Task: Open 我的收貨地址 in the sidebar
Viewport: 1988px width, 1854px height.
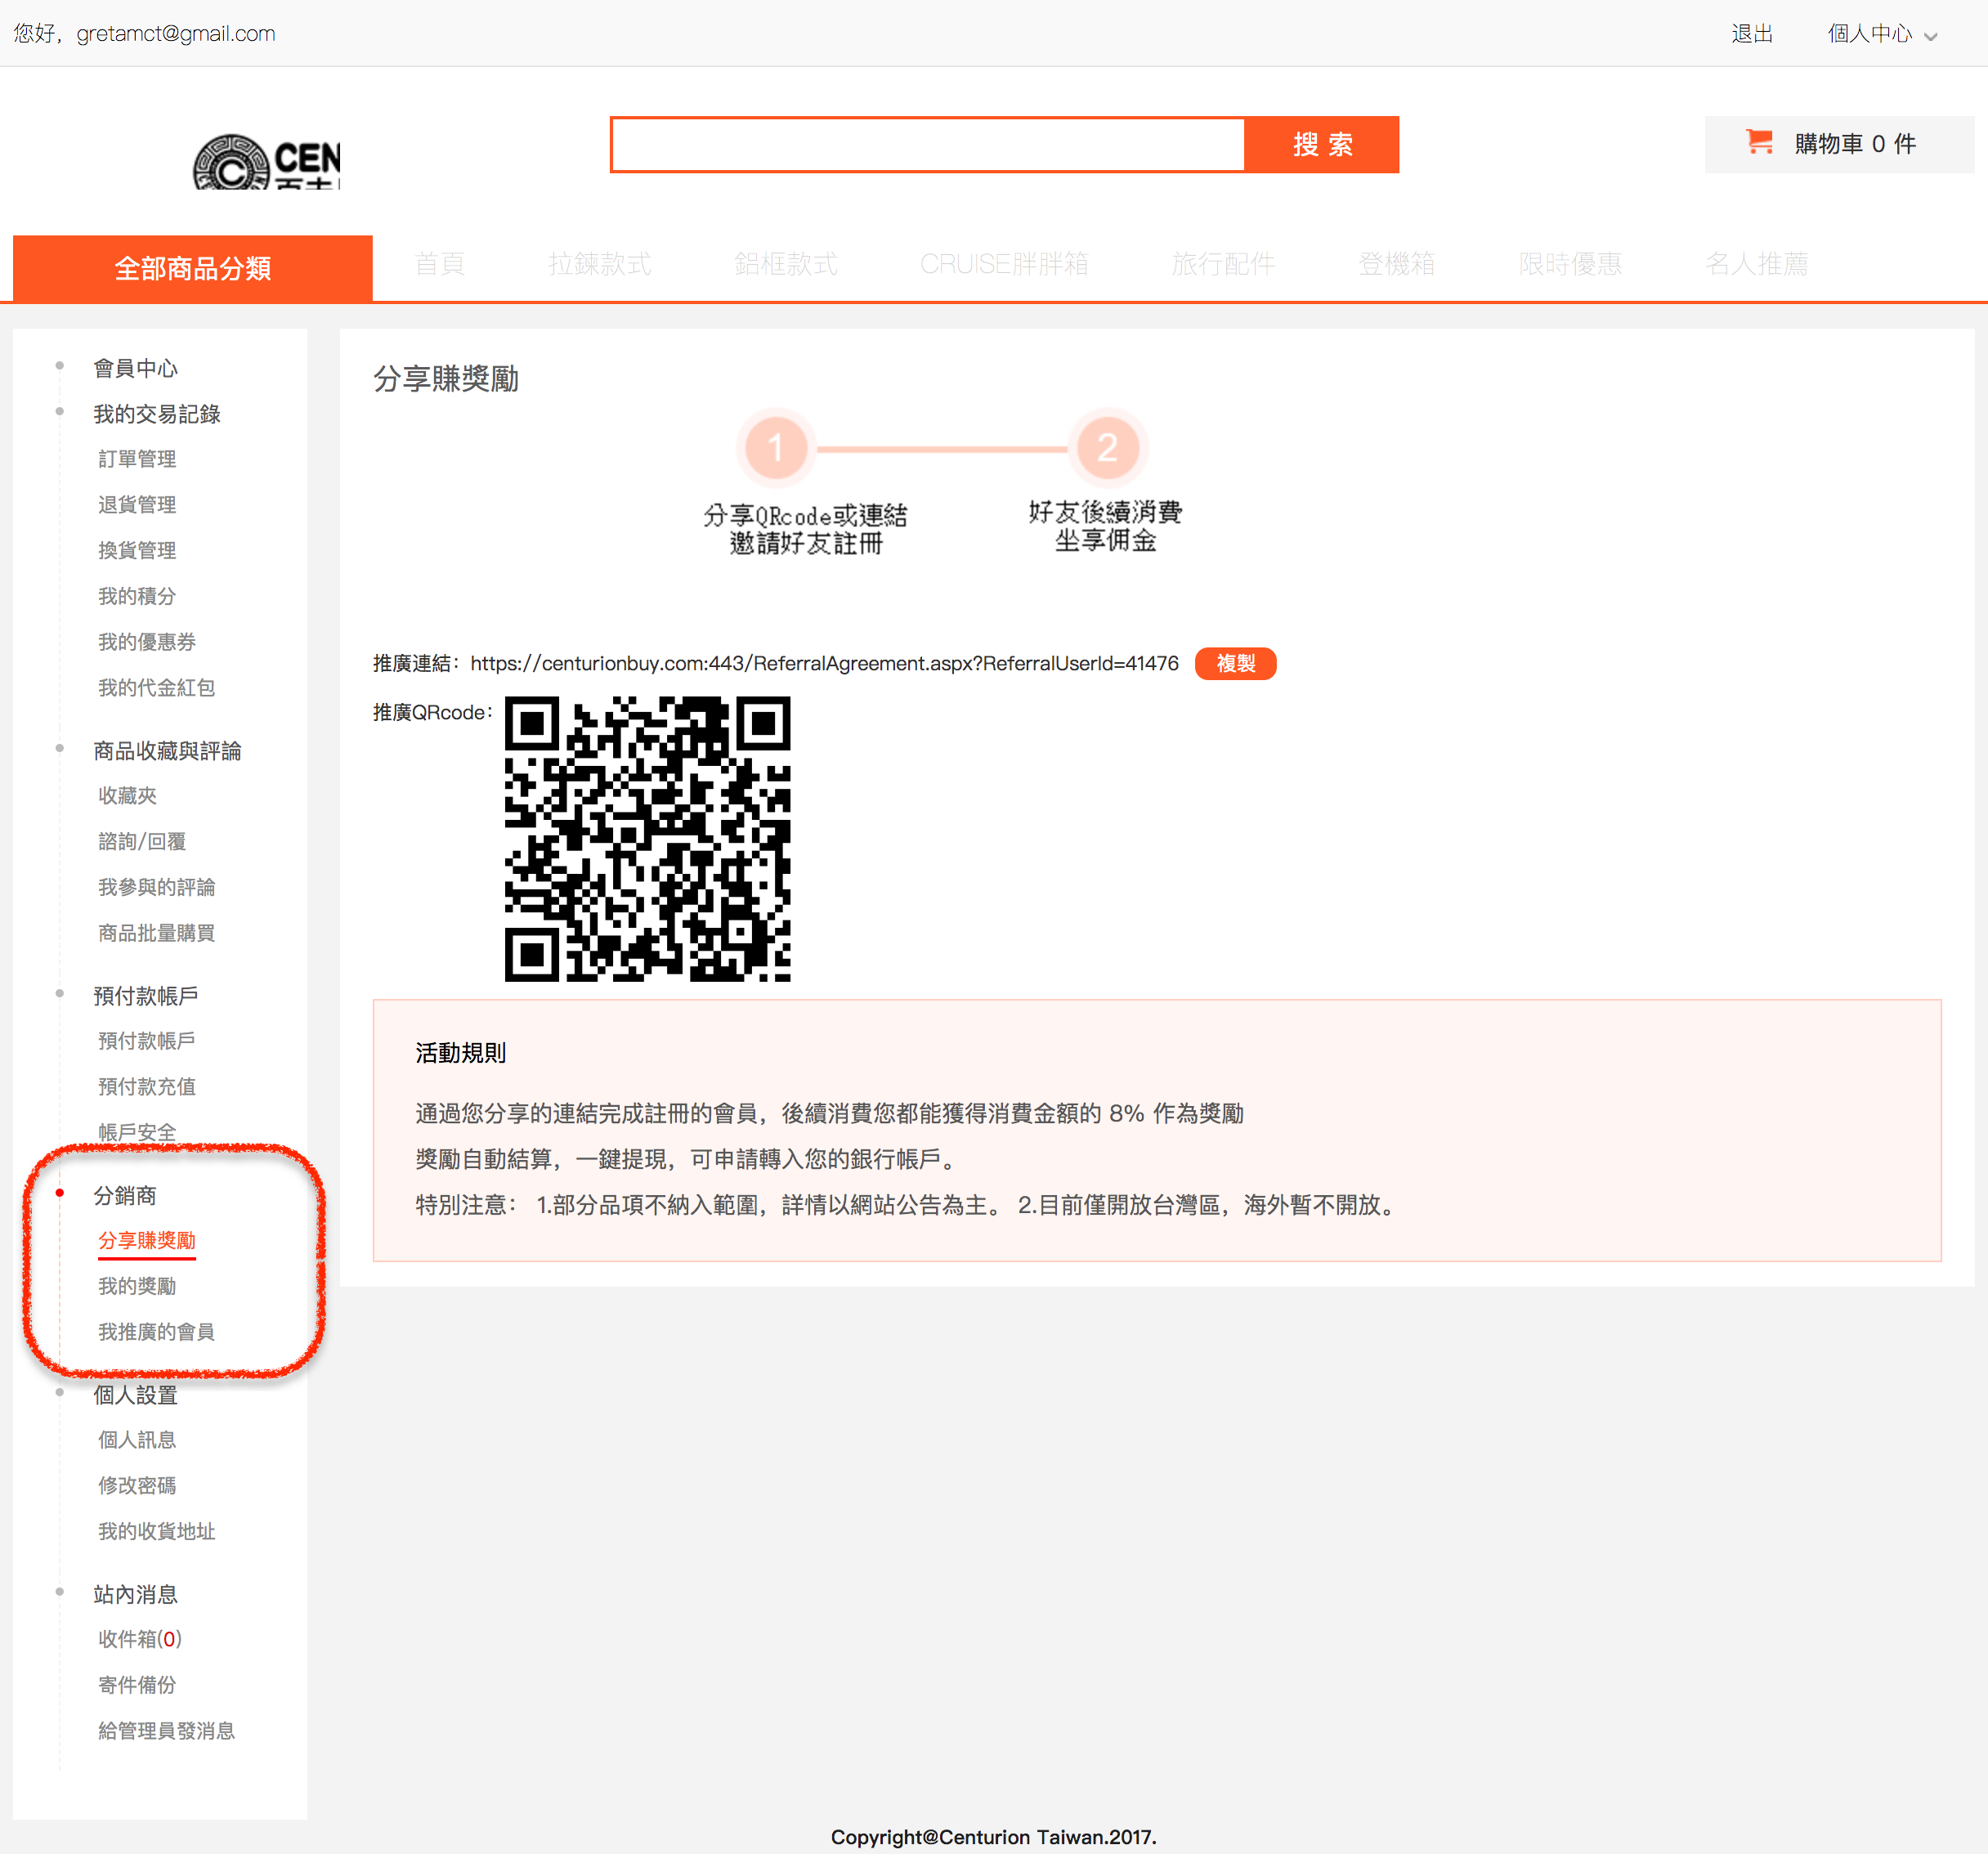Action: click(x=157, y=1532)
